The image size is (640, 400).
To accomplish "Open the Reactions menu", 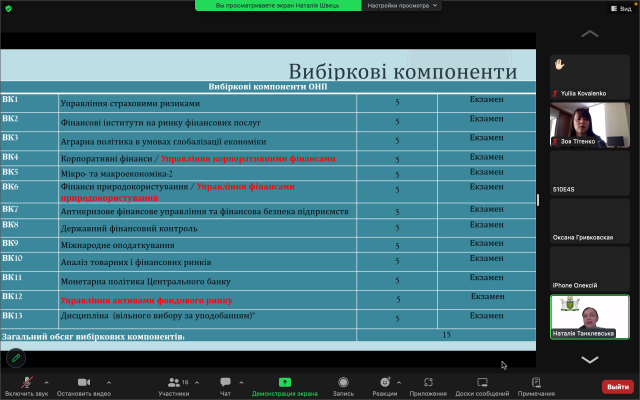I will tap(385, 386).
